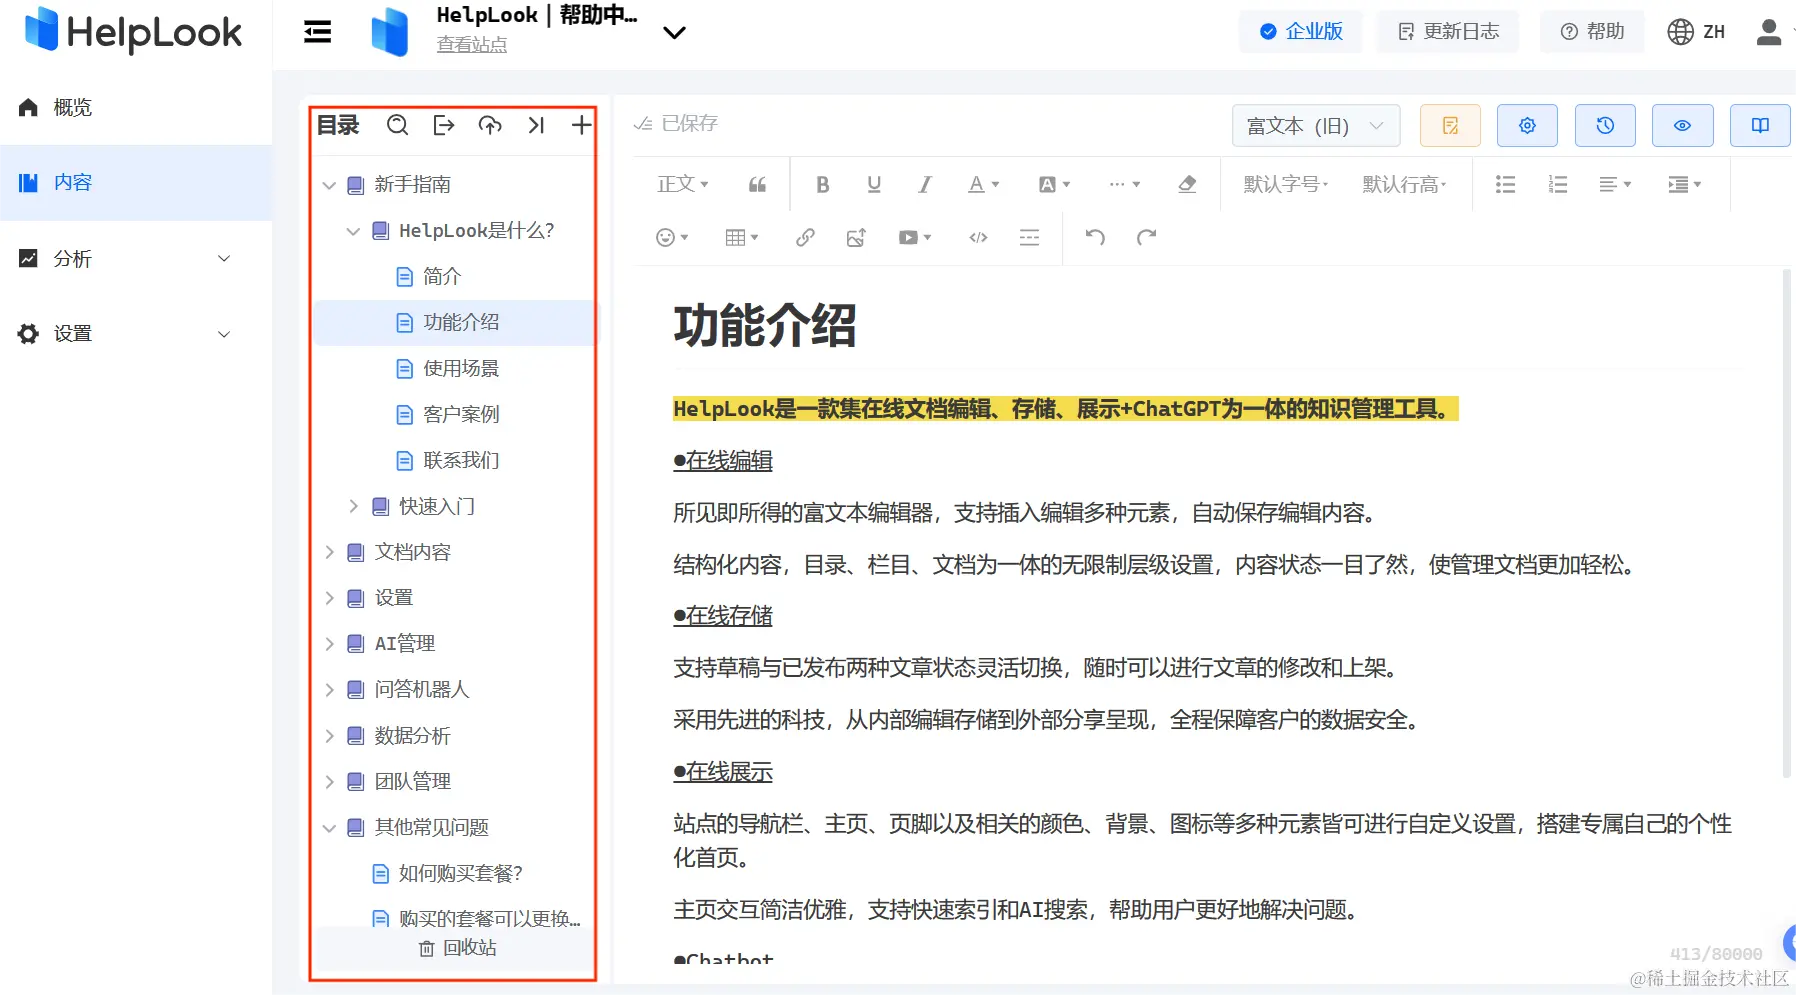Screen dimensions: 1796x995
Task: Click the 企业版 plan button
Action: [1301, 32]
